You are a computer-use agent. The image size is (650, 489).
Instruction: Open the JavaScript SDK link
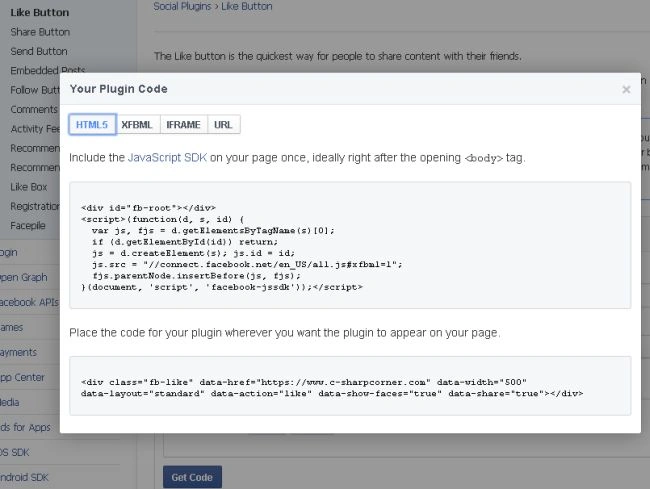167,157
